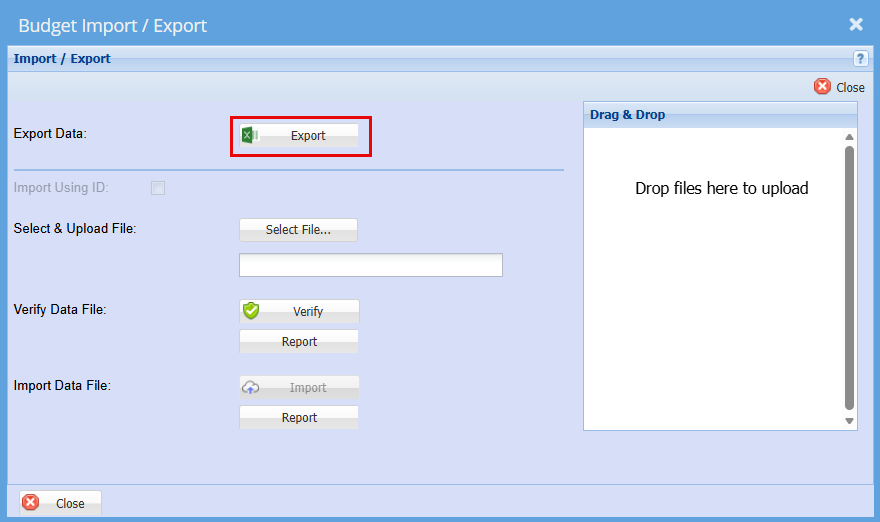Toggle the Import Using ID checkbox

coord(158,188)
